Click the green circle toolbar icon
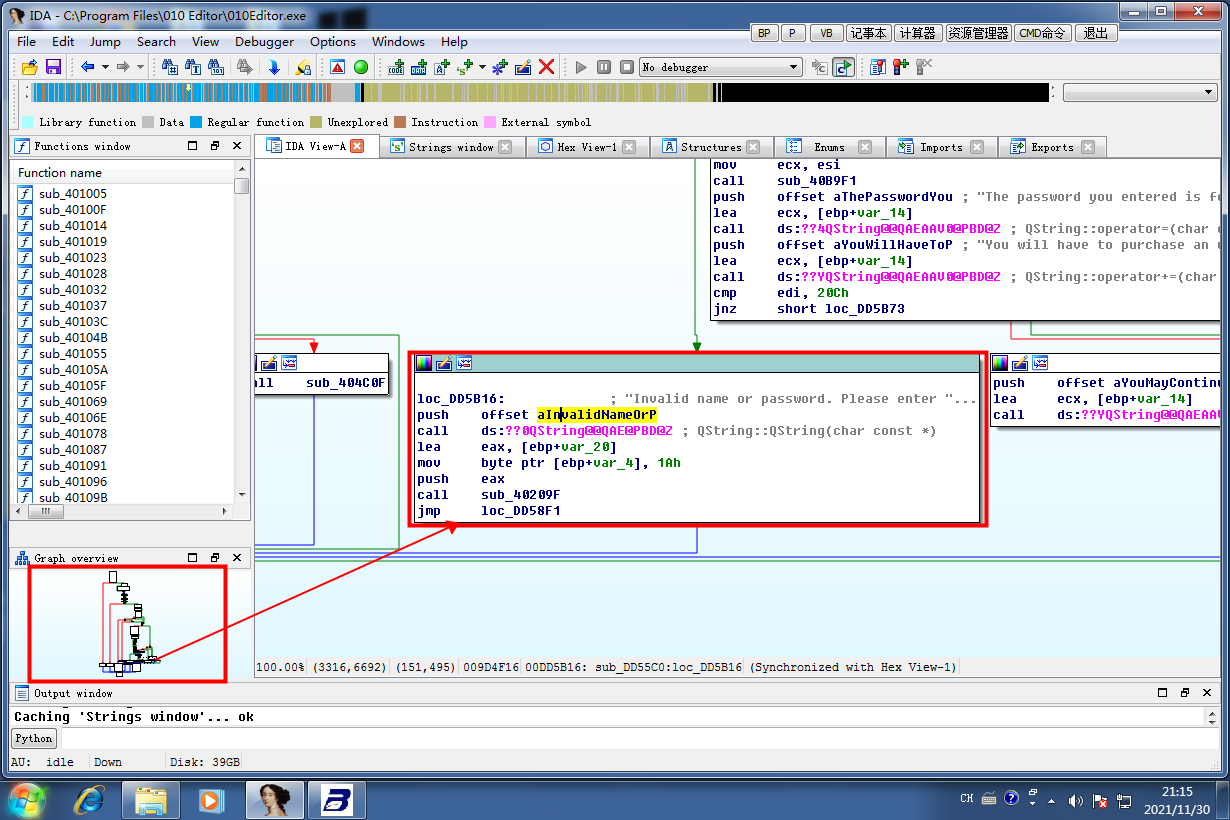Screen dimensions: 1230x820 (x=361, y=67)
